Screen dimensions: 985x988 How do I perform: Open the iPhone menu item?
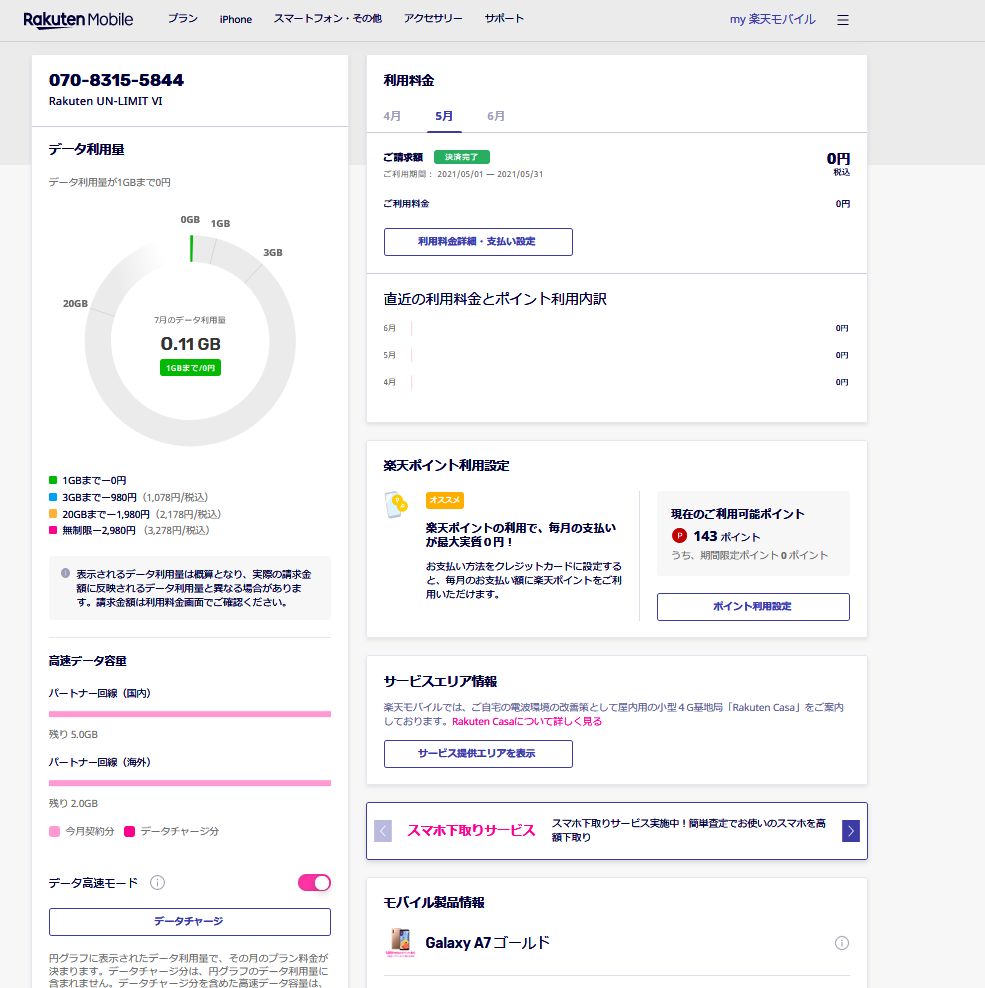[x=236, y=20]
